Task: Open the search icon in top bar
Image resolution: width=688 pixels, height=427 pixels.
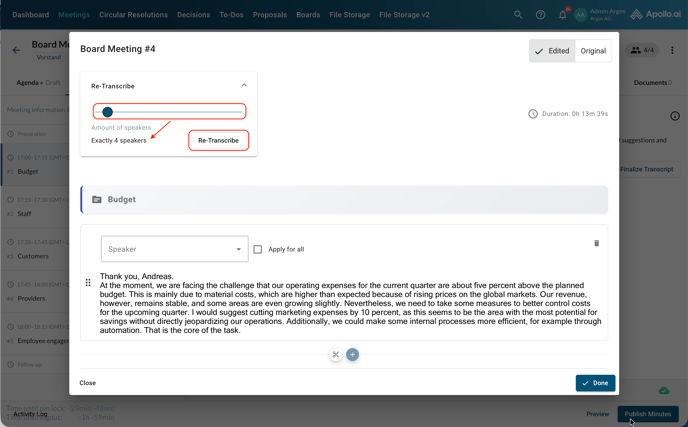Action: tap(518, 15)
